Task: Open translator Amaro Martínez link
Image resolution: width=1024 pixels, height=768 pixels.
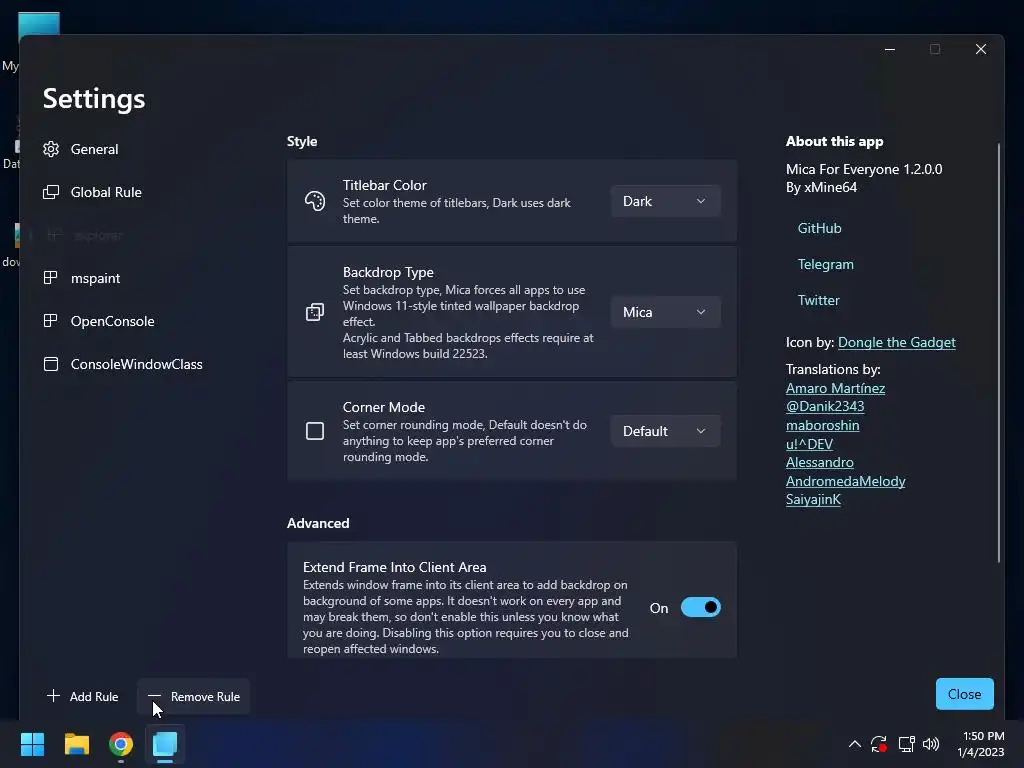Action: pos(835,388)
